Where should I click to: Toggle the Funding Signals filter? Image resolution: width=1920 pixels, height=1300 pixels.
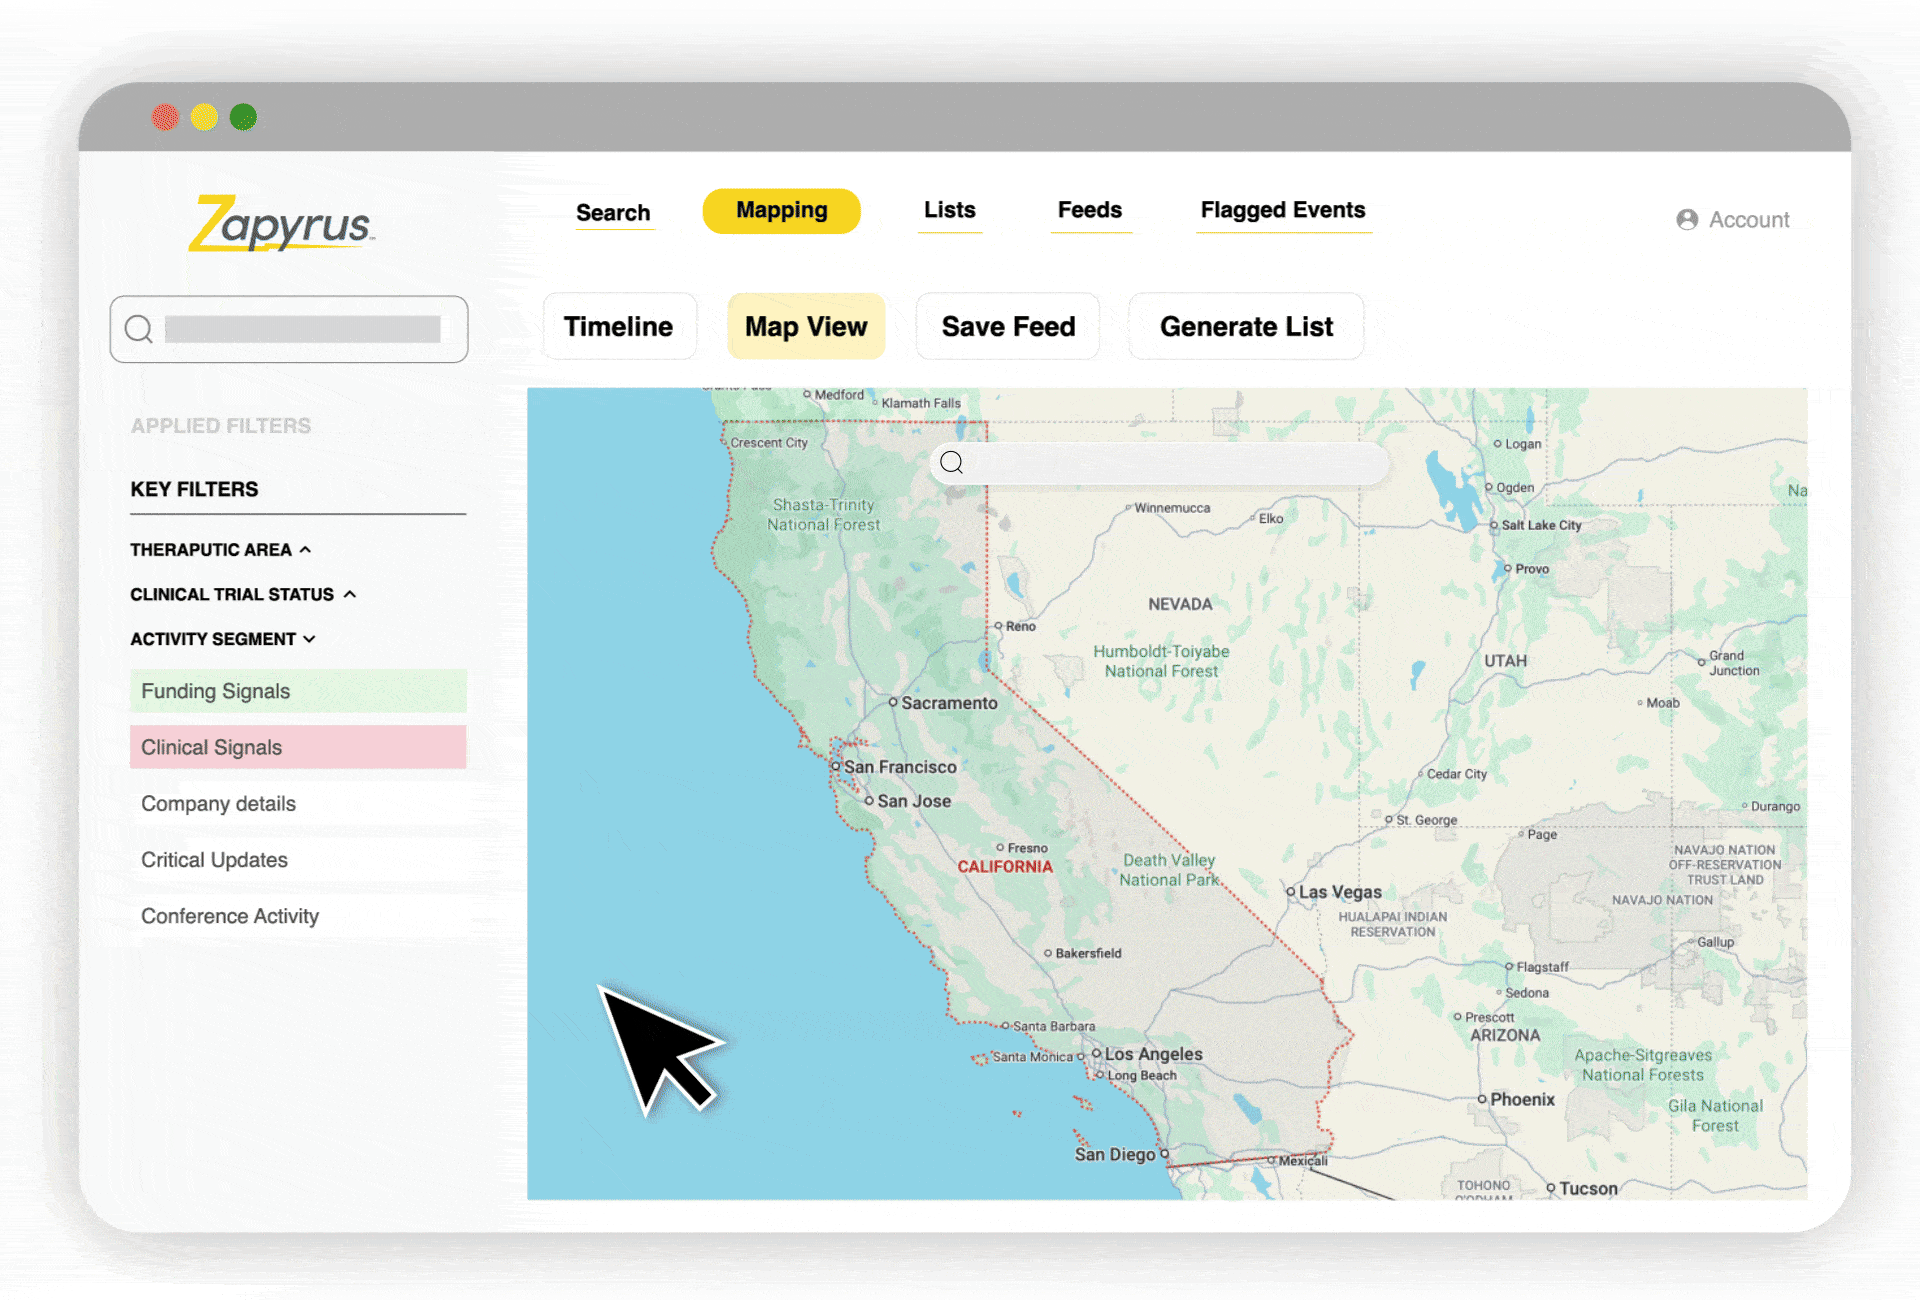pyautogui.click(x=298, y=691)
